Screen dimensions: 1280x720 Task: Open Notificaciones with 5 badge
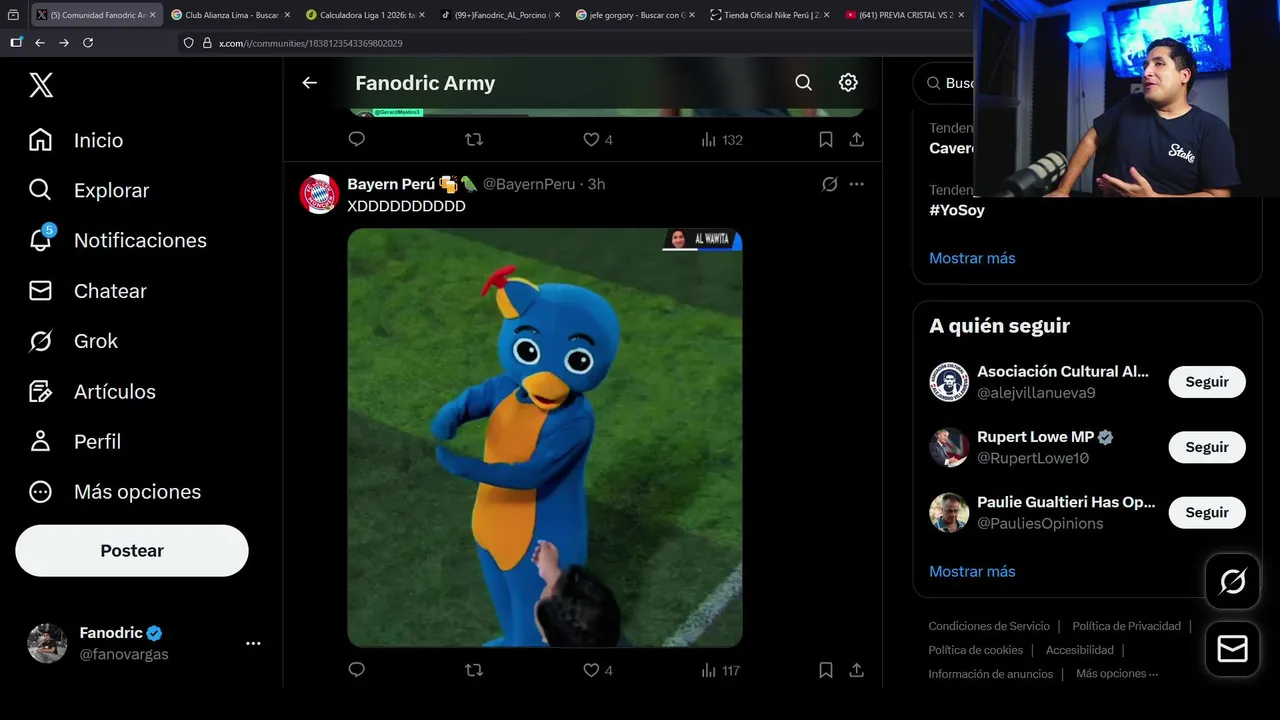point(117,240)
